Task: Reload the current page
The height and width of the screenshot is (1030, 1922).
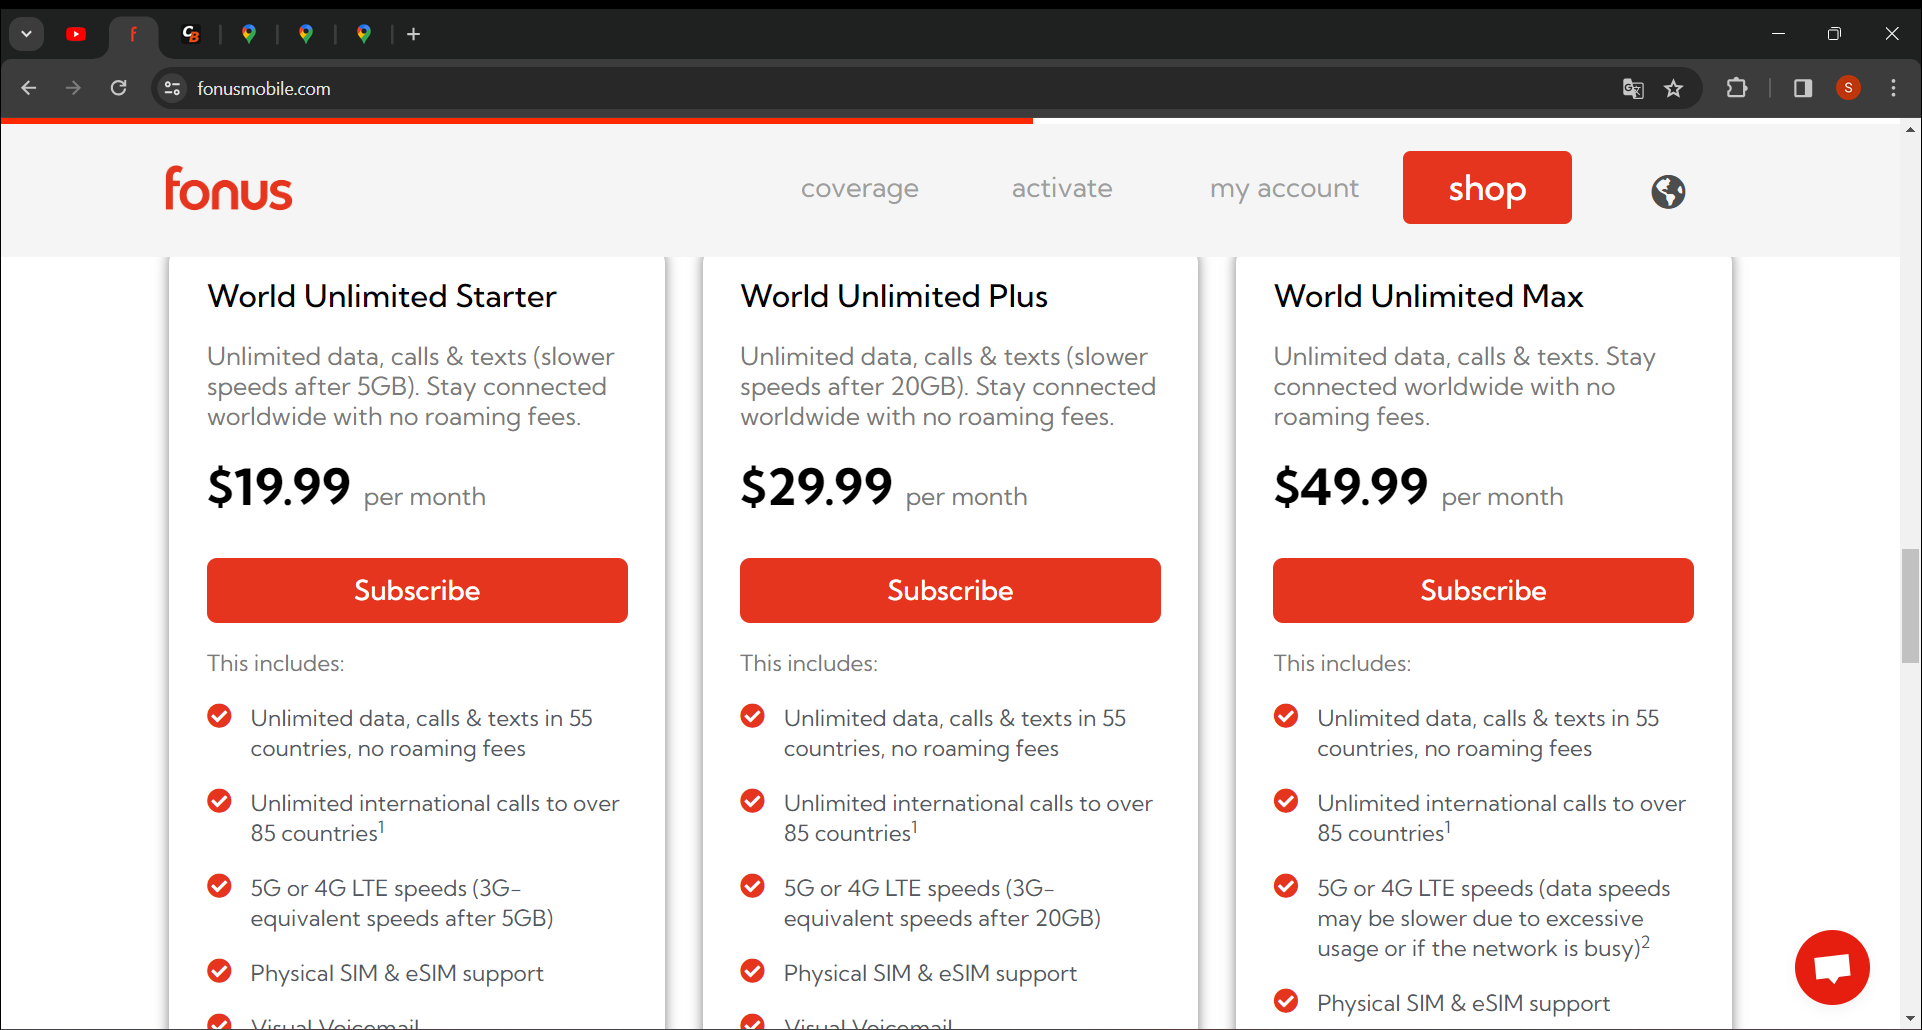Action: (x=118, y=88)
